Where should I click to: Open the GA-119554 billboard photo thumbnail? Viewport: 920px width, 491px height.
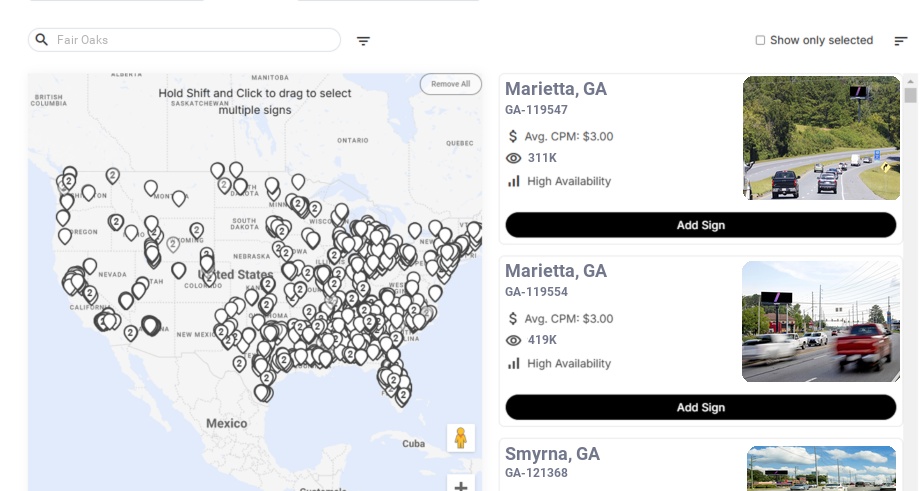tap(821, 321)
